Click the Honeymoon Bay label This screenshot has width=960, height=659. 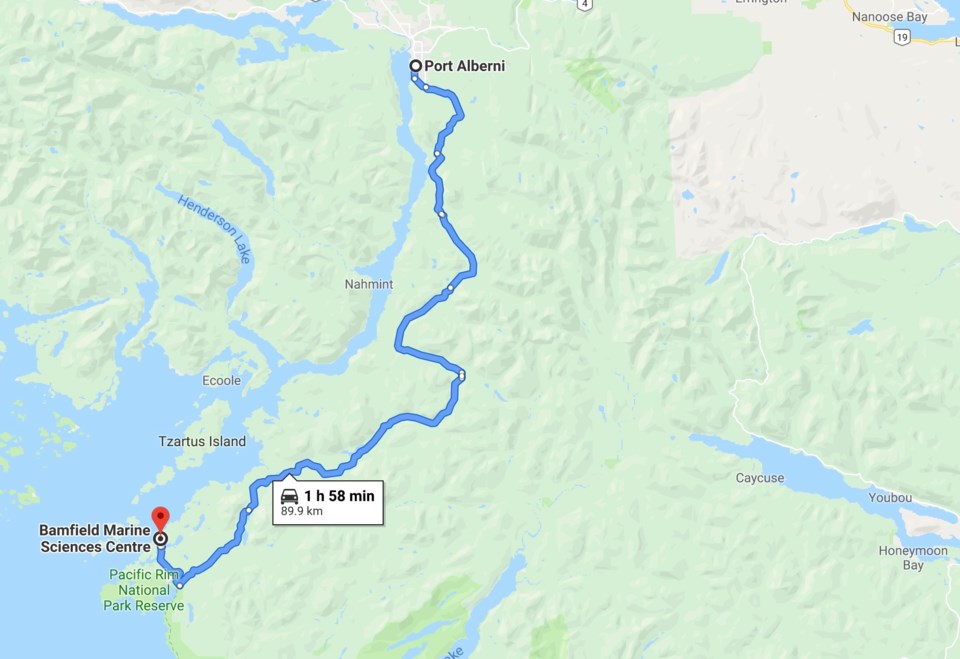(x=913, y=557)
